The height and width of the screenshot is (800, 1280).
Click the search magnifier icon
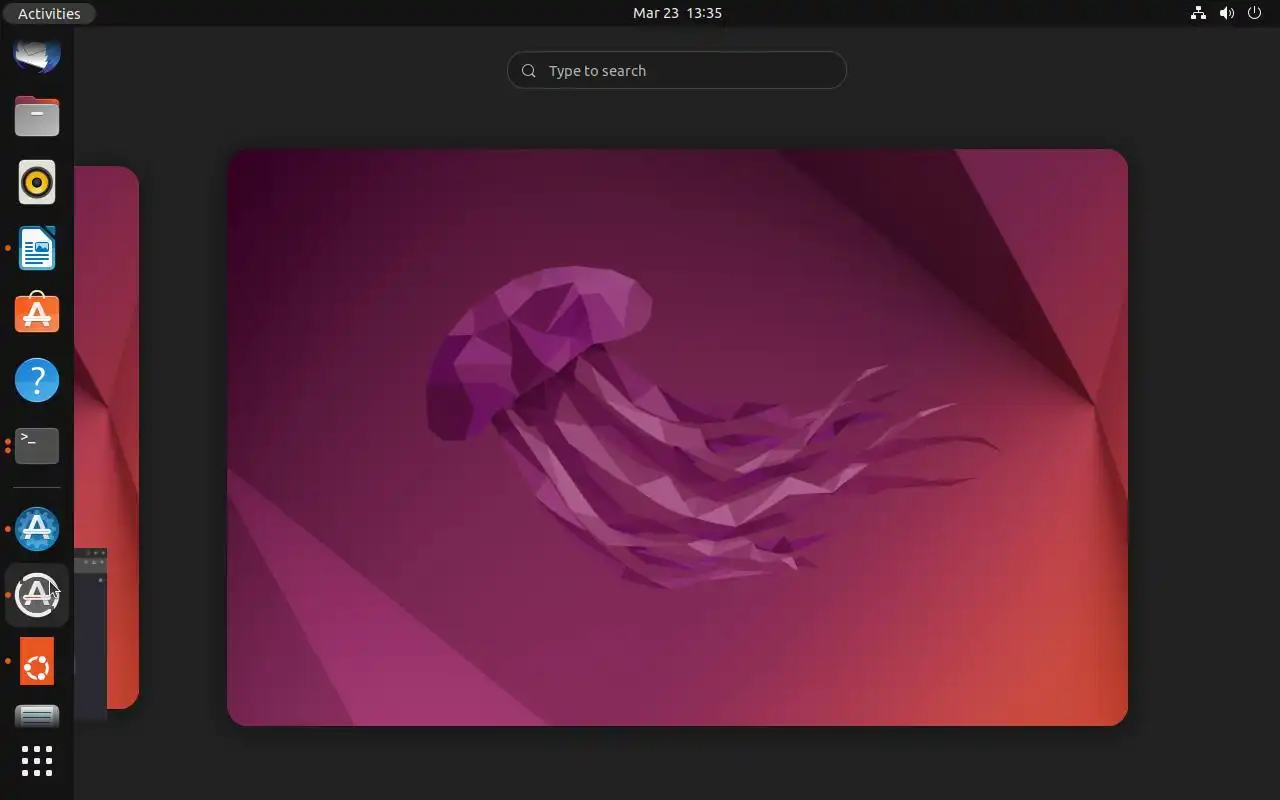point(529,70)
